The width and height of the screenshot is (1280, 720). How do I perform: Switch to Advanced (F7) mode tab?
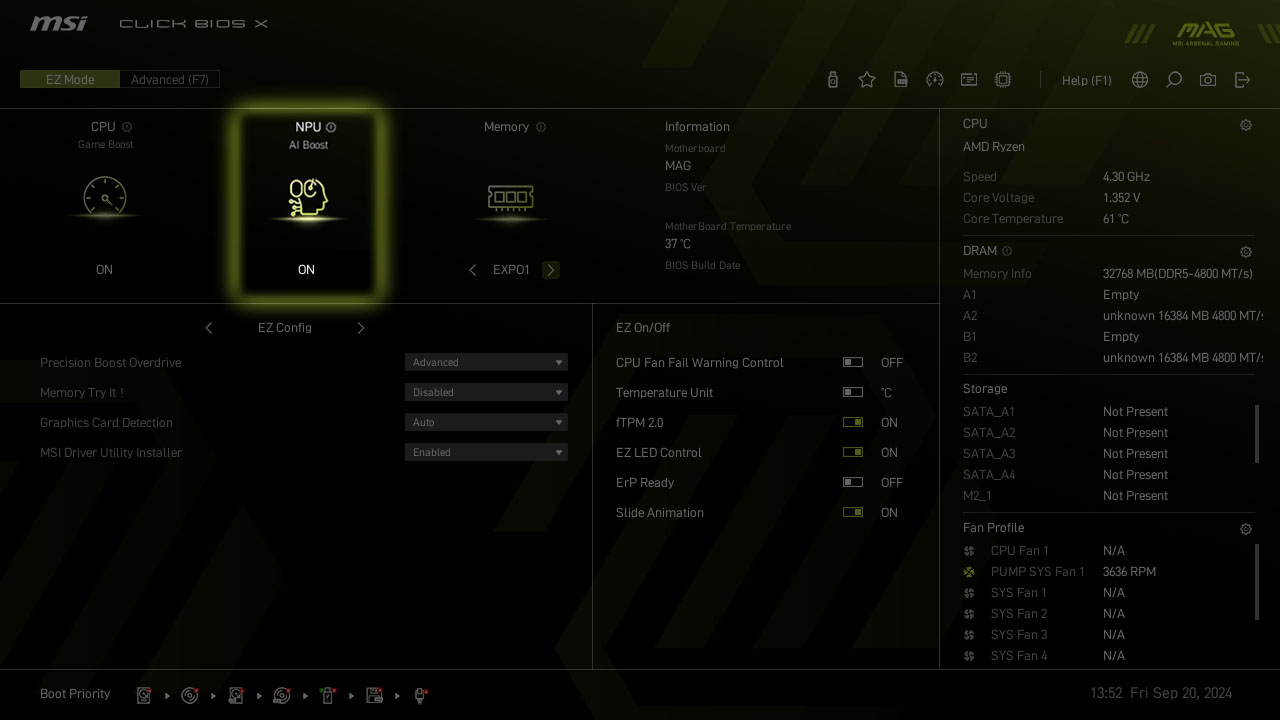pyautogui.click(x=169, y=80)
